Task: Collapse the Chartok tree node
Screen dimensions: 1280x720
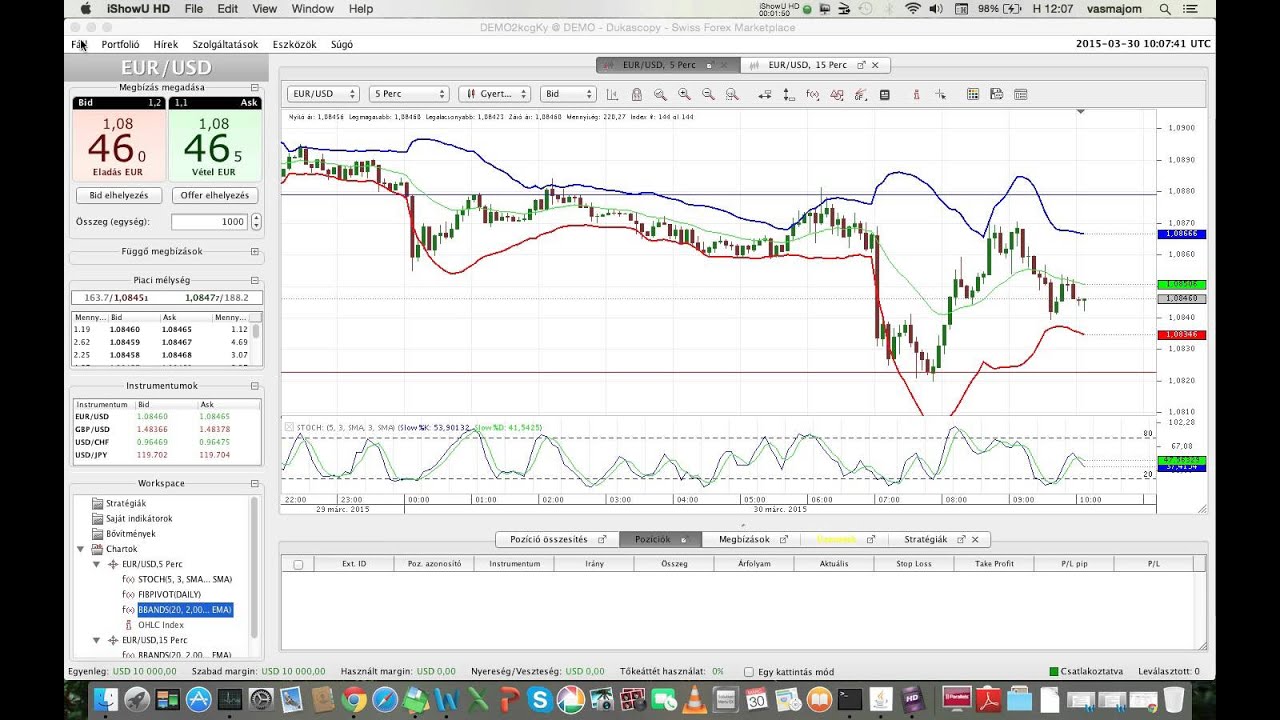Action: pos(81,549)
